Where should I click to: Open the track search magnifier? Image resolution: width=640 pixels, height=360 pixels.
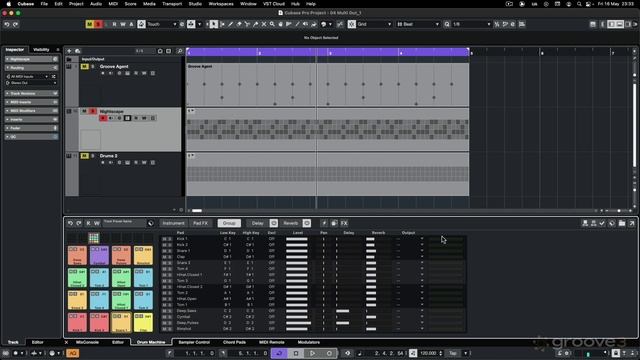coord(180,51)
